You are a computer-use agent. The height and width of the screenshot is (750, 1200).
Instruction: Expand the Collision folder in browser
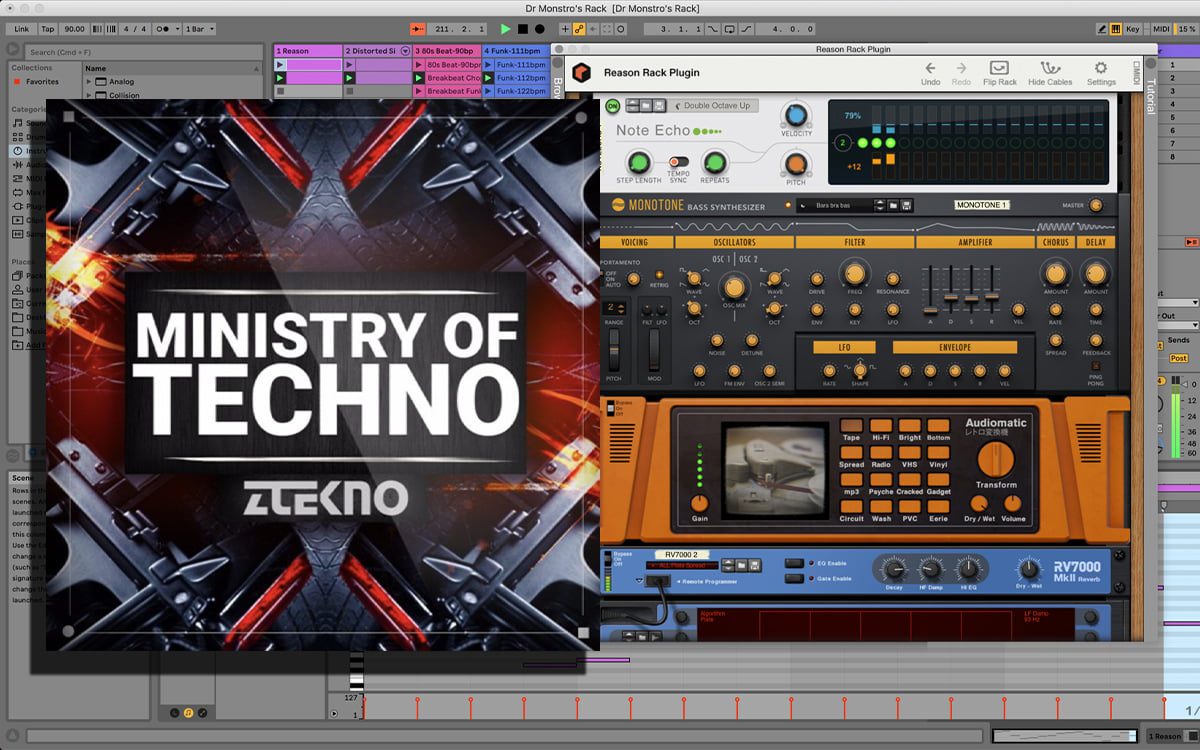pos(89,95)
